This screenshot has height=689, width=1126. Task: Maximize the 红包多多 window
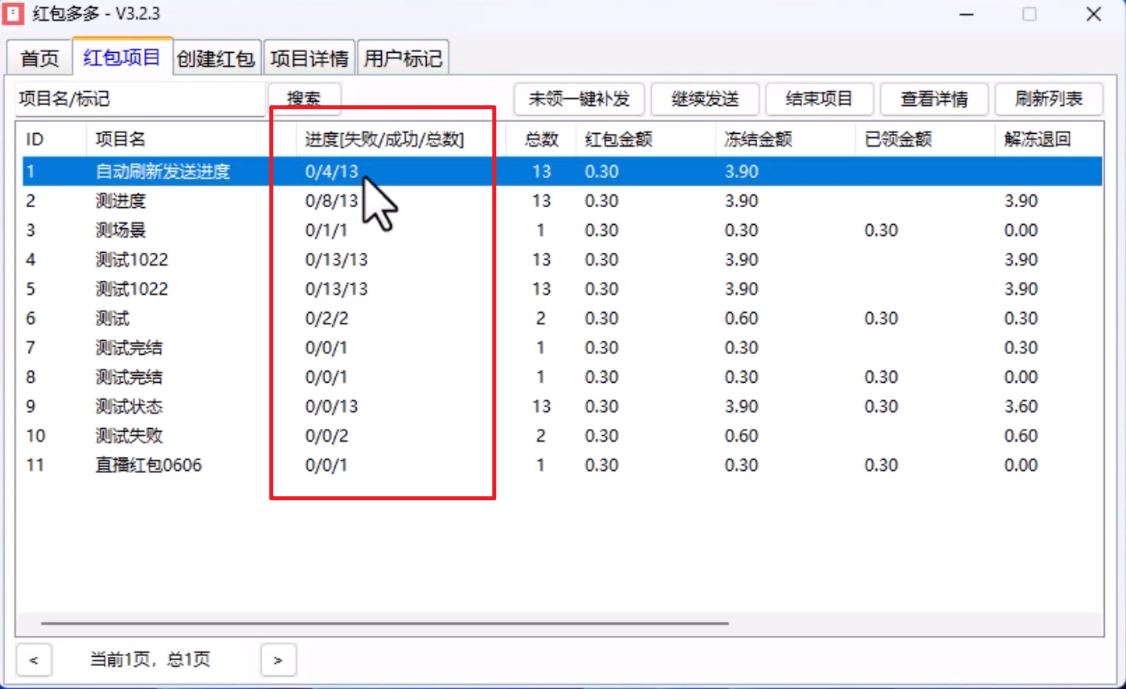[x=1029, y=14]
